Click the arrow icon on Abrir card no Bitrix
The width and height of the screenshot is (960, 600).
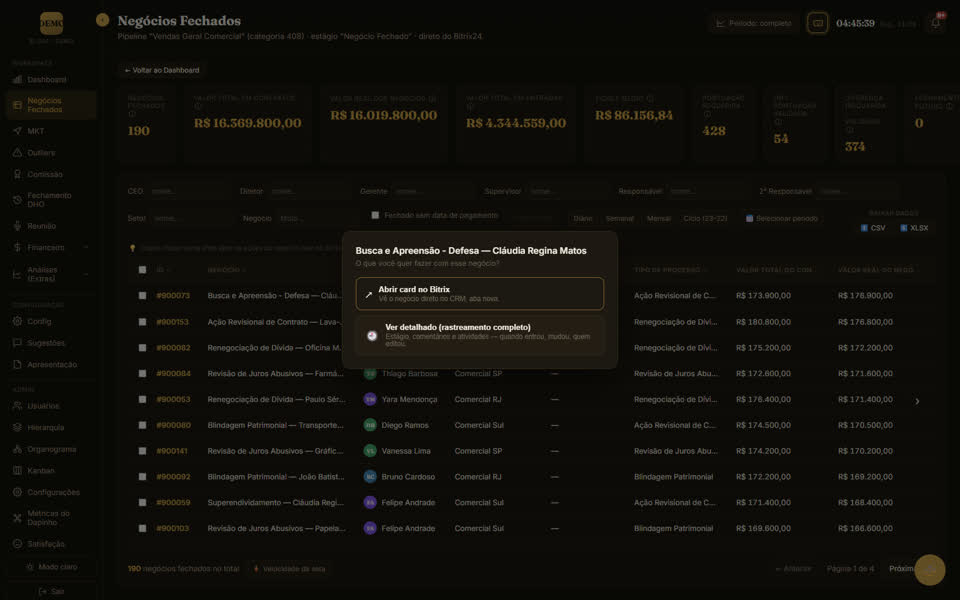point(369,294)
